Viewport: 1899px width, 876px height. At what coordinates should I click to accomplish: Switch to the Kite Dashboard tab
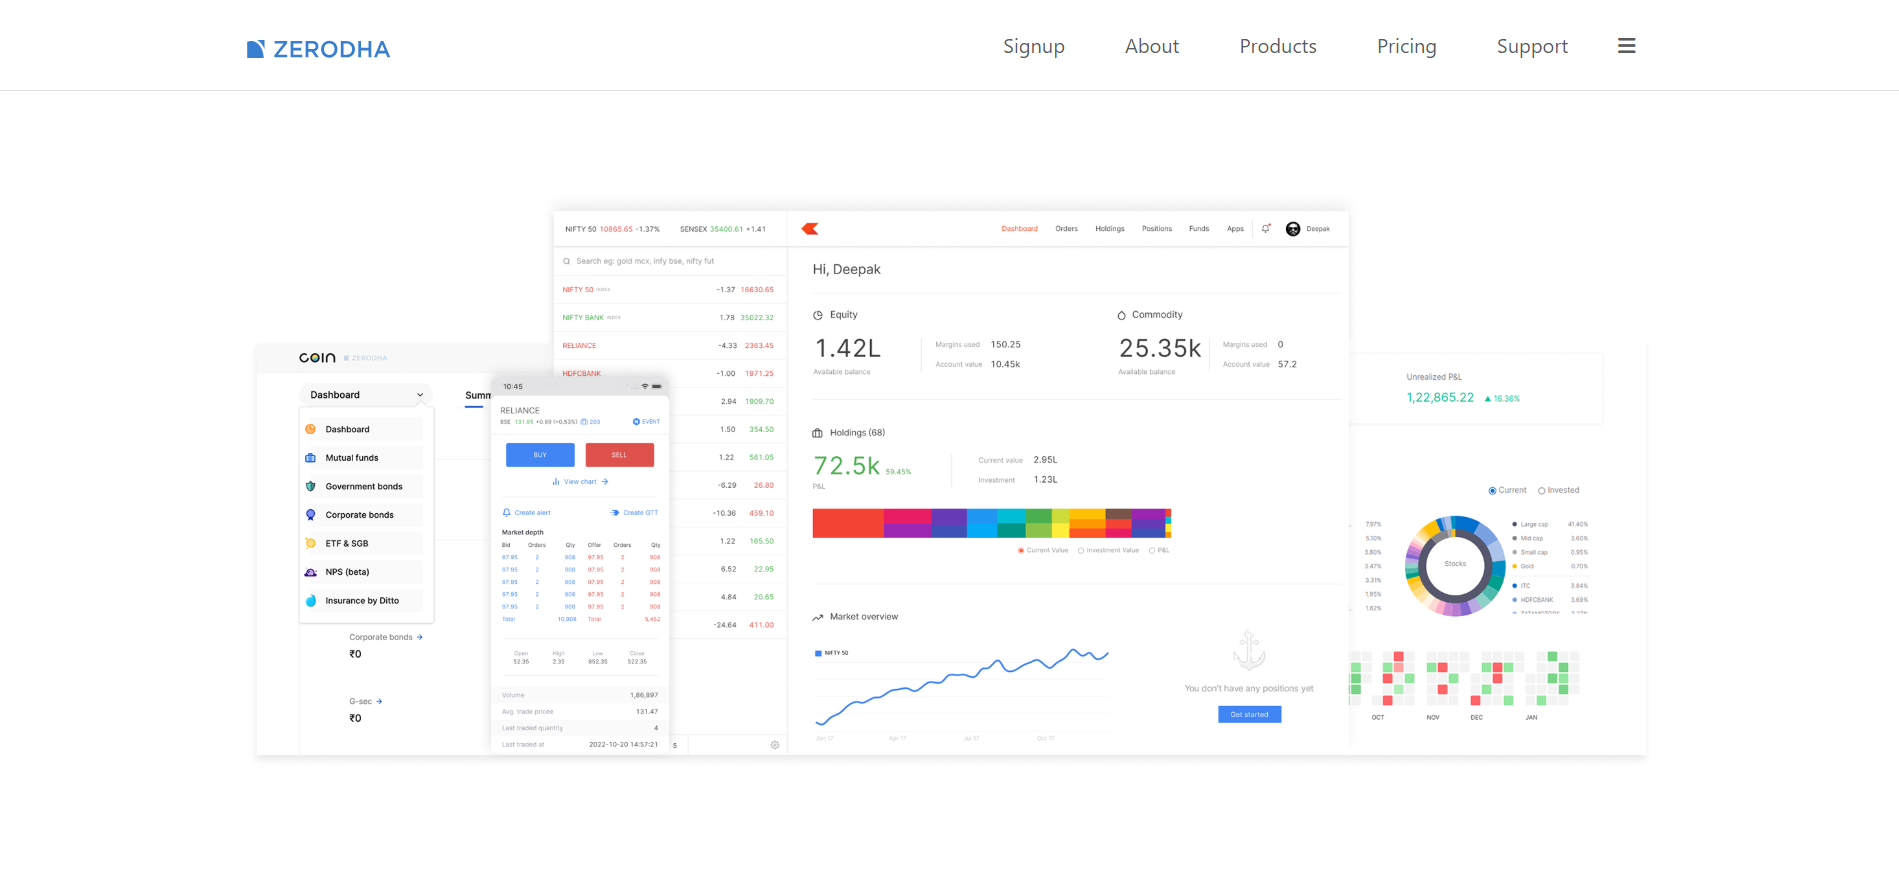click(1020, 229)
